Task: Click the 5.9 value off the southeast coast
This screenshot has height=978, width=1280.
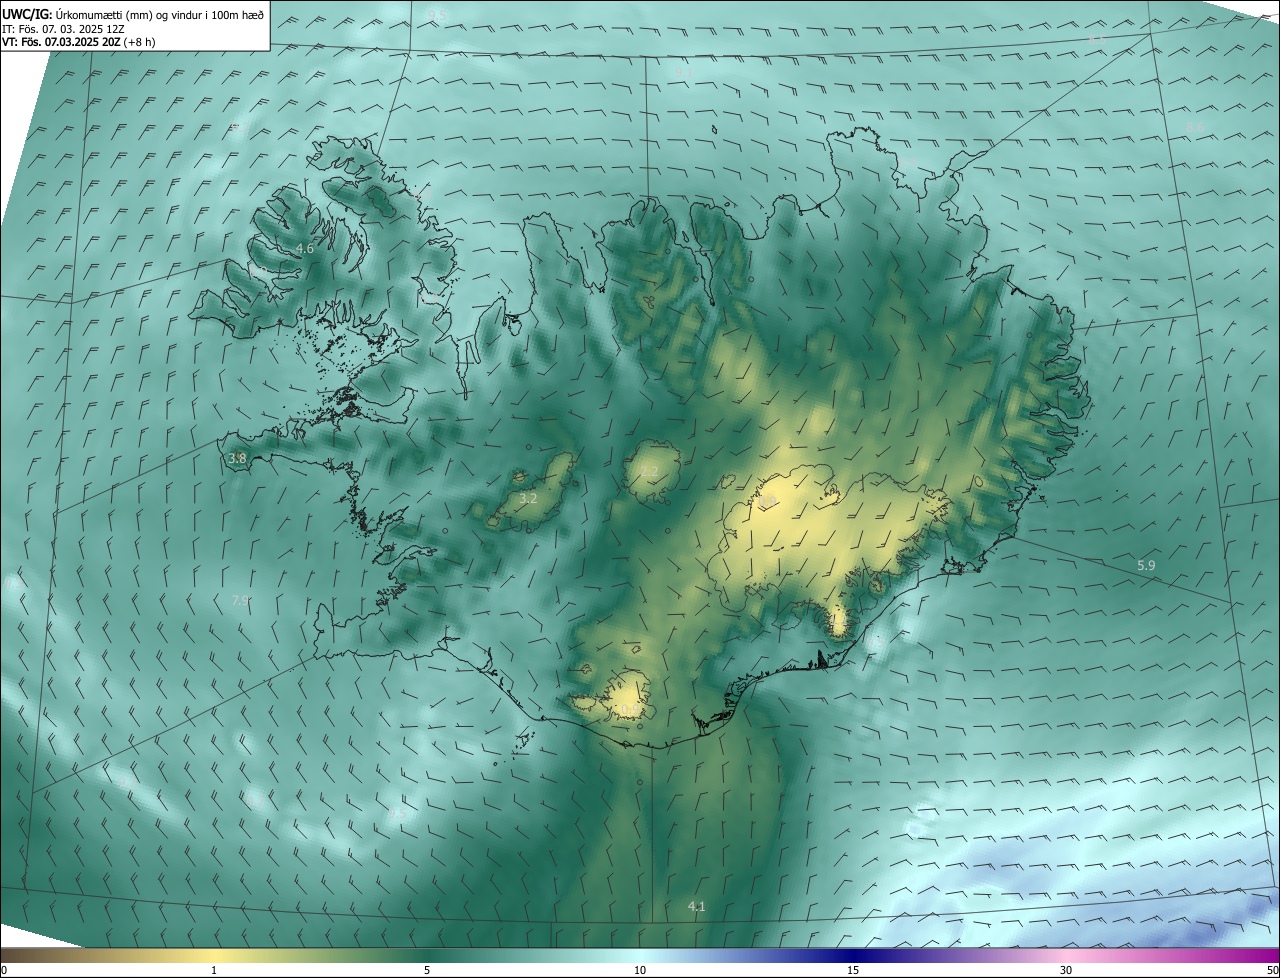Action: [1146, 566]
